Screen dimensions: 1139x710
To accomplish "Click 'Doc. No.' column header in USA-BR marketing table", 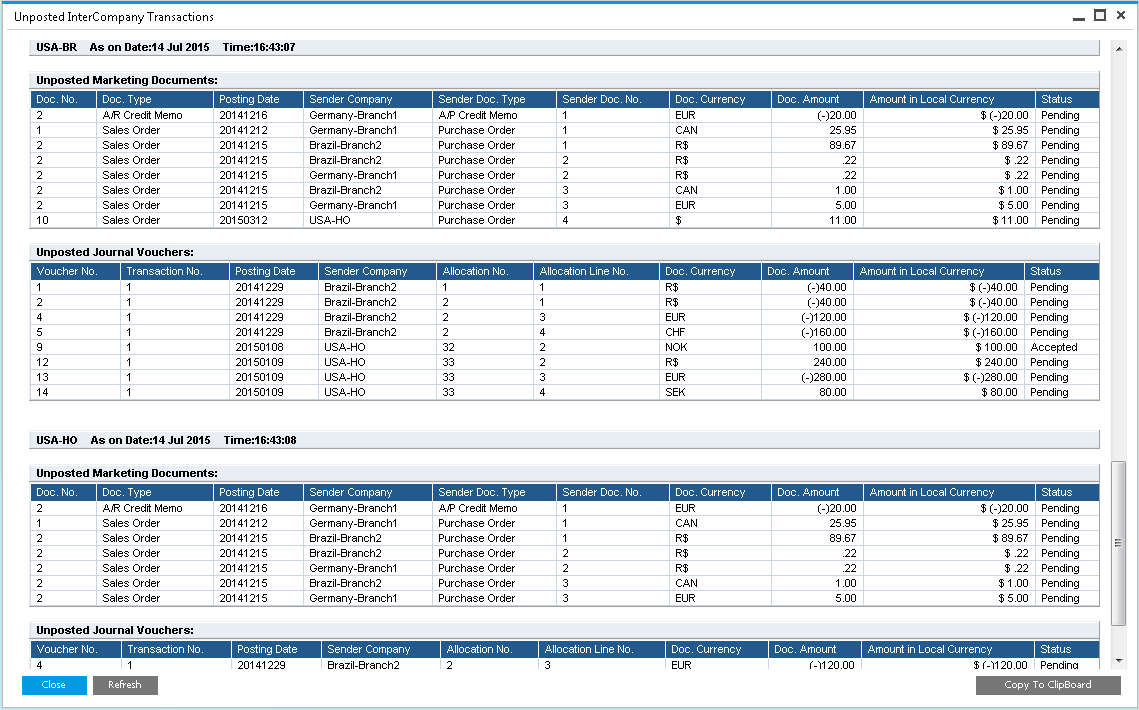I will click(63, 99).
